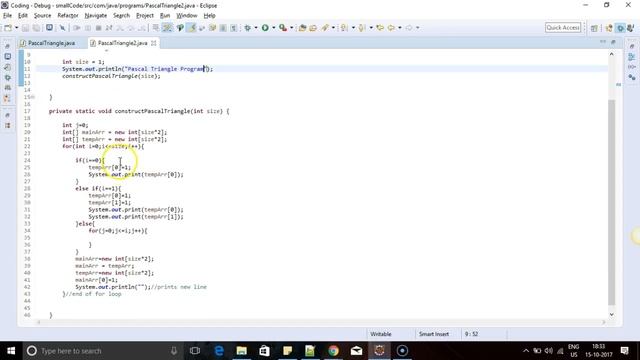Toggle Skip All Breakpoints

coord(62,28)
